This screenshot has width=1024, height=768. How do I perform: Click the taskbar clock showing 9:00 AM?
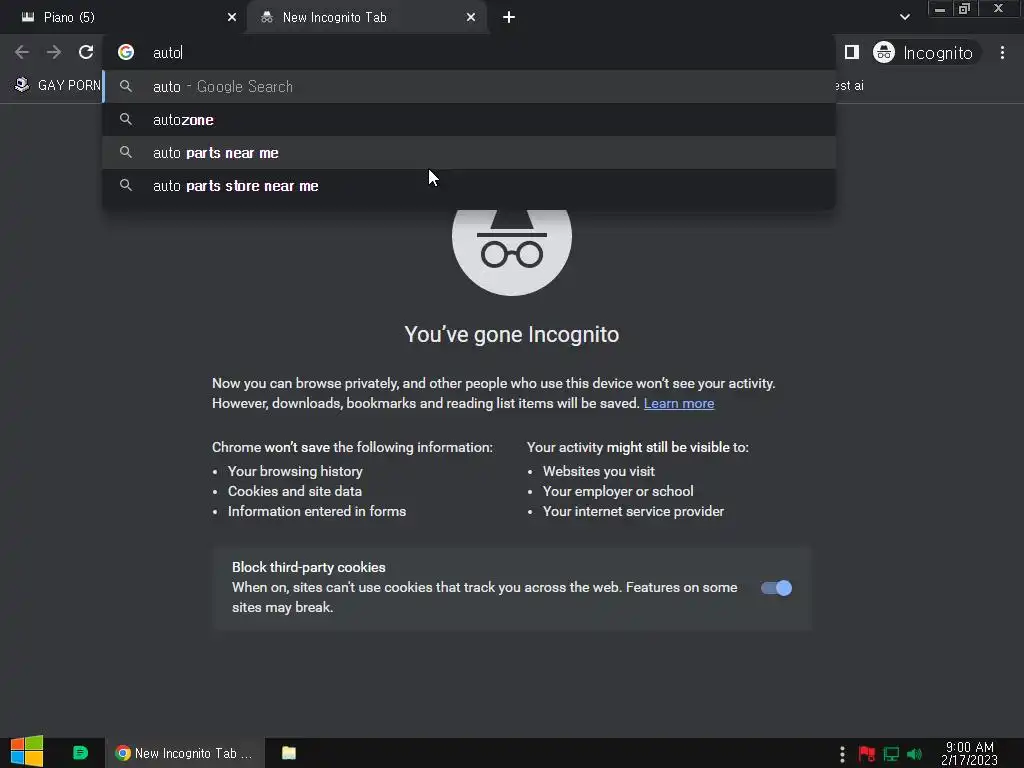[969, 753]
